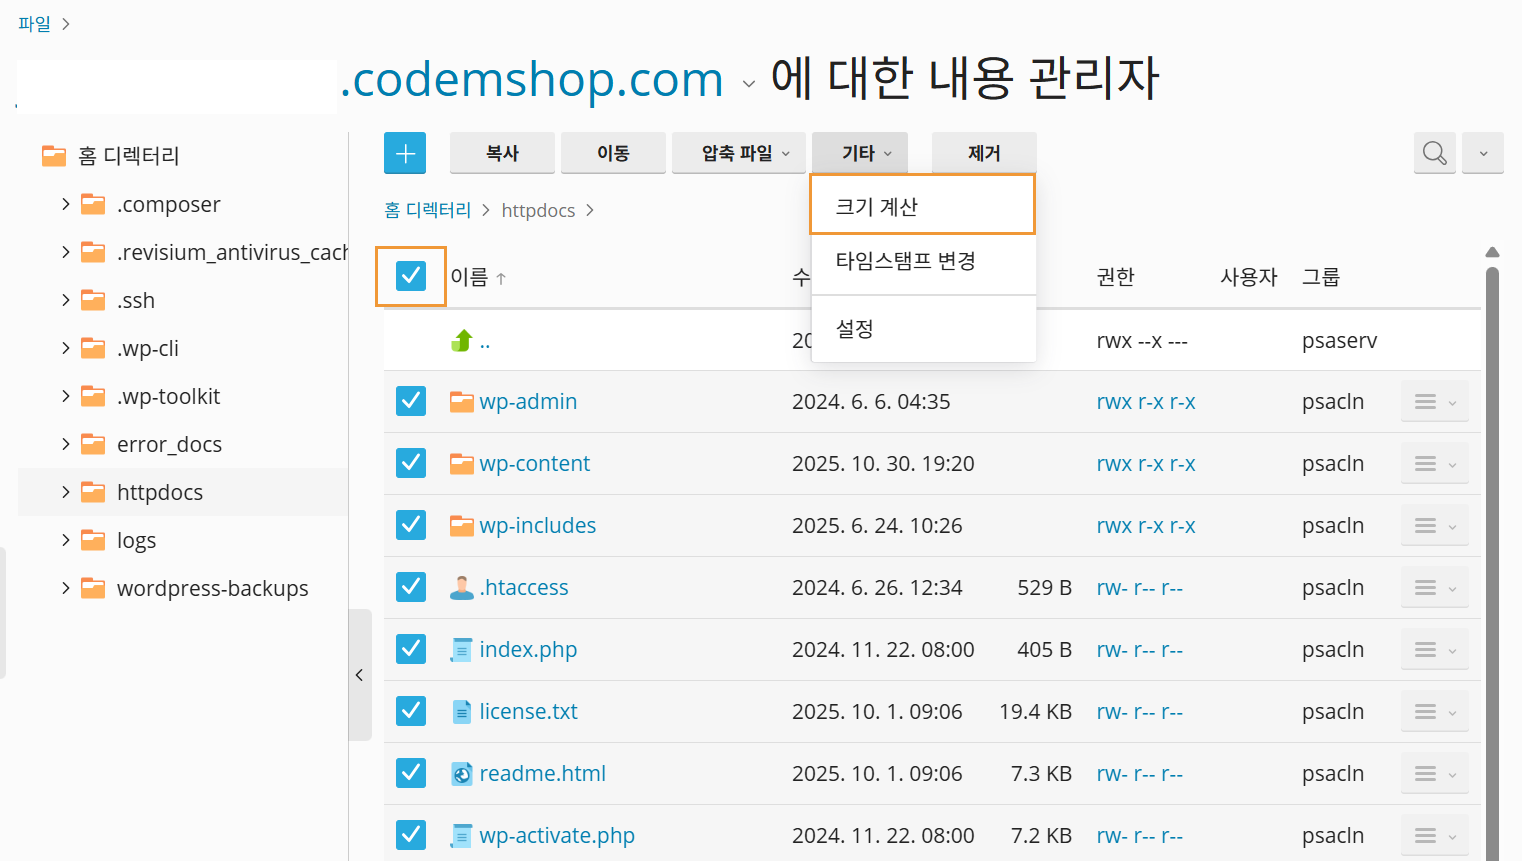Uncheck the license.txt row checkbox

(x=411, y=712)
